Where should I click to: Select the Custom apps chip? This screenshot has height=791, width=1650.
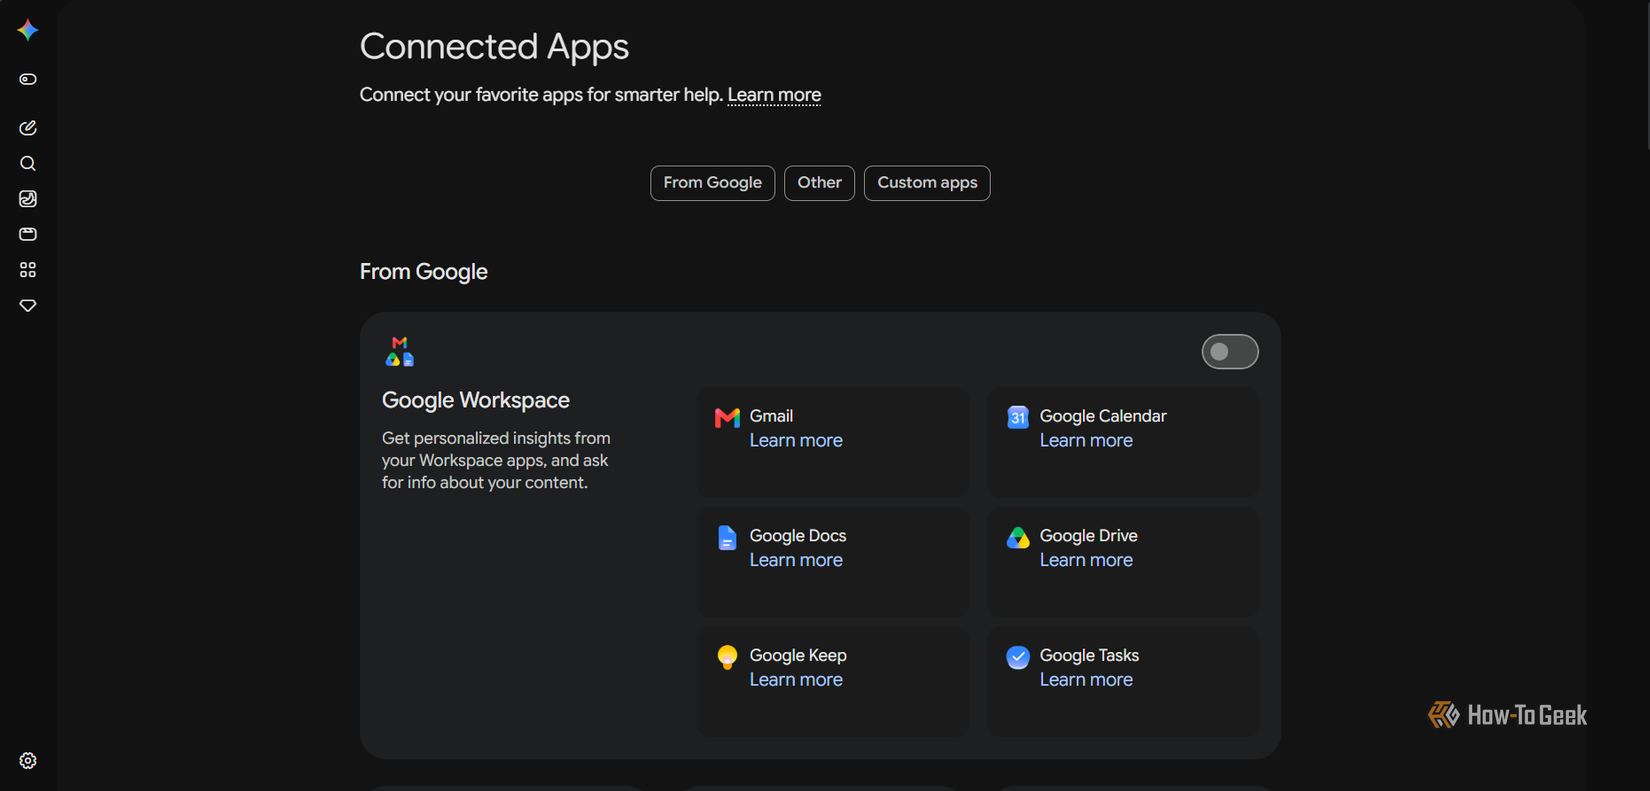[x=927, y=183]
